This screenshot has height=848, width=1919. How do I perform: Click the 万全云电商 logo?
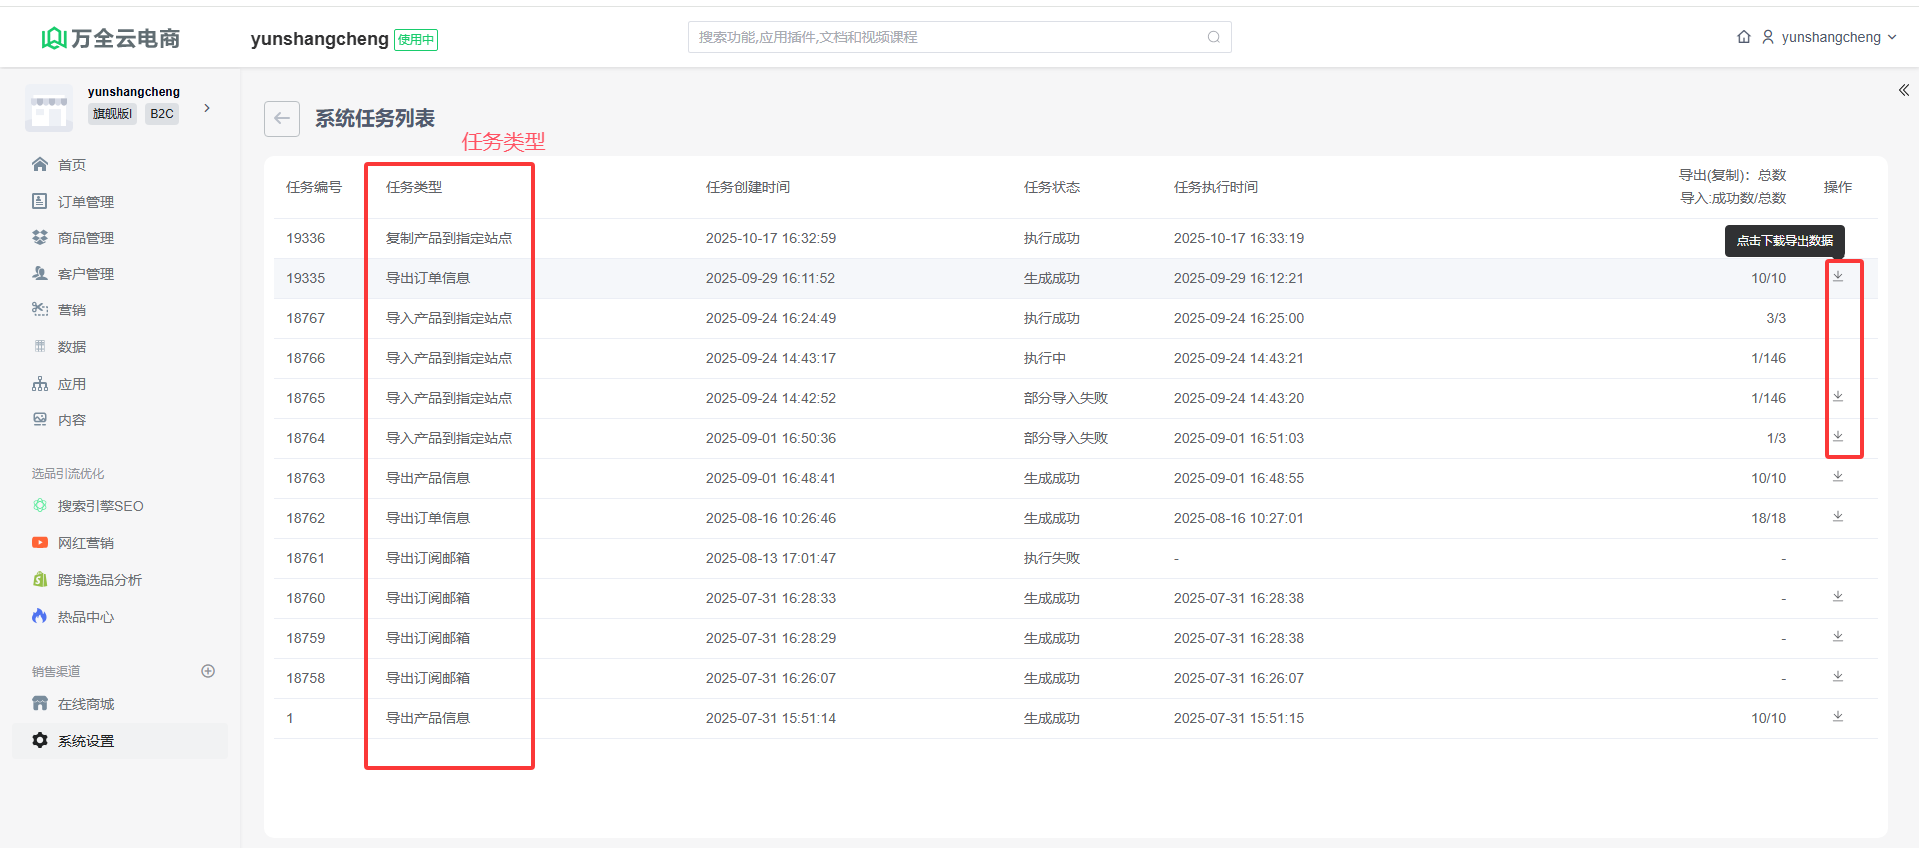pos(111,38)
